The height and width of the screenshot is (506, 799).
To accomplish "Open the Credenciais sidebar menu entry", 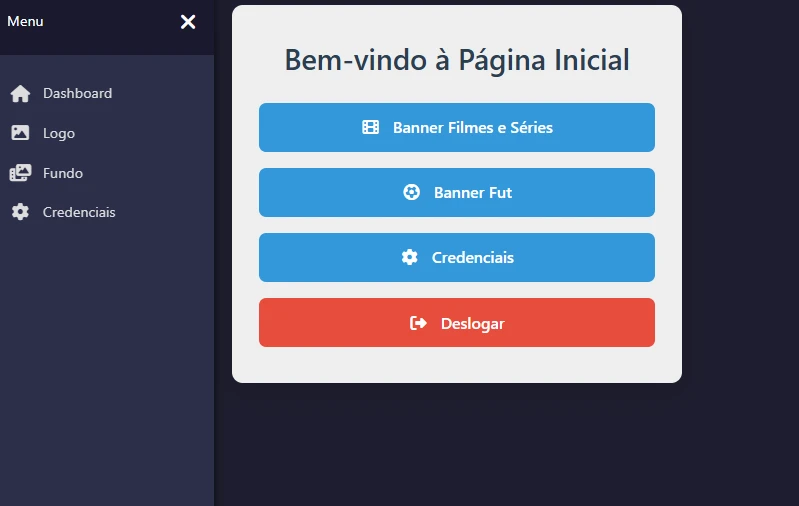I will pos(79,212).
